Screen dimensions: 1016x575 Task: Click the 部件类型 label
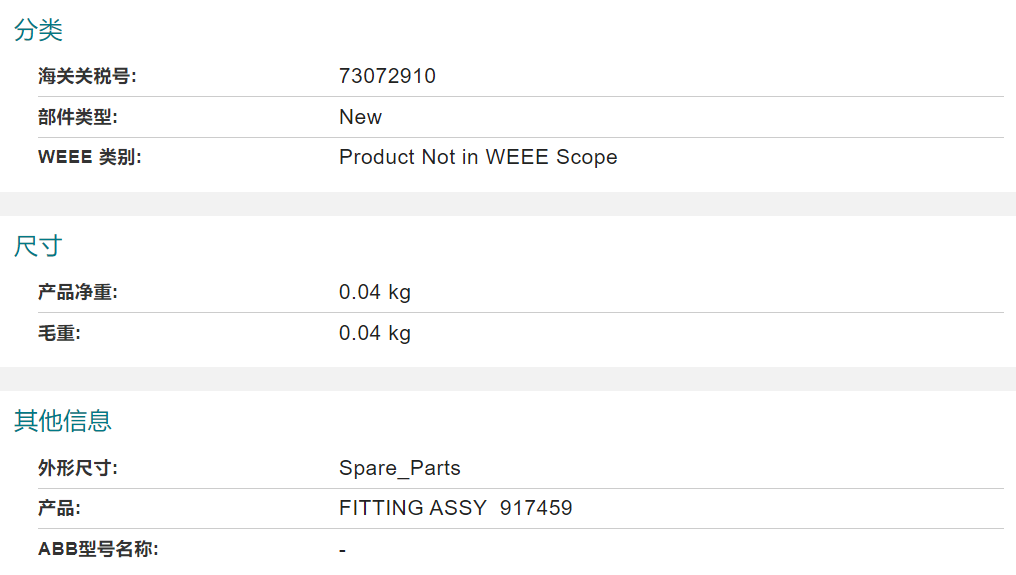click(x=78, y=117)
